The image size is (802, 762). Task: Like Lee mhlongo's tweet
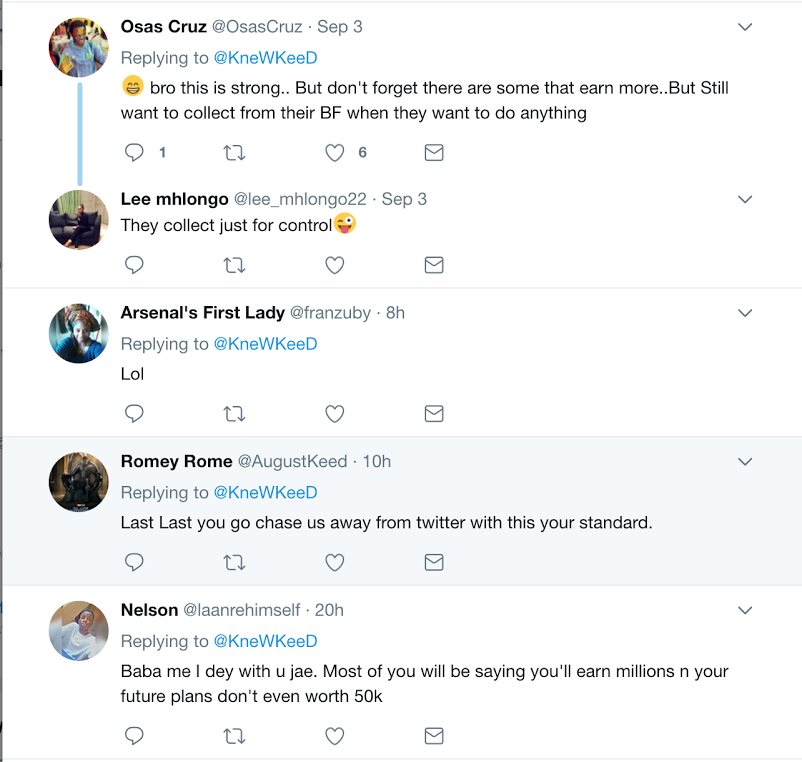335,265
